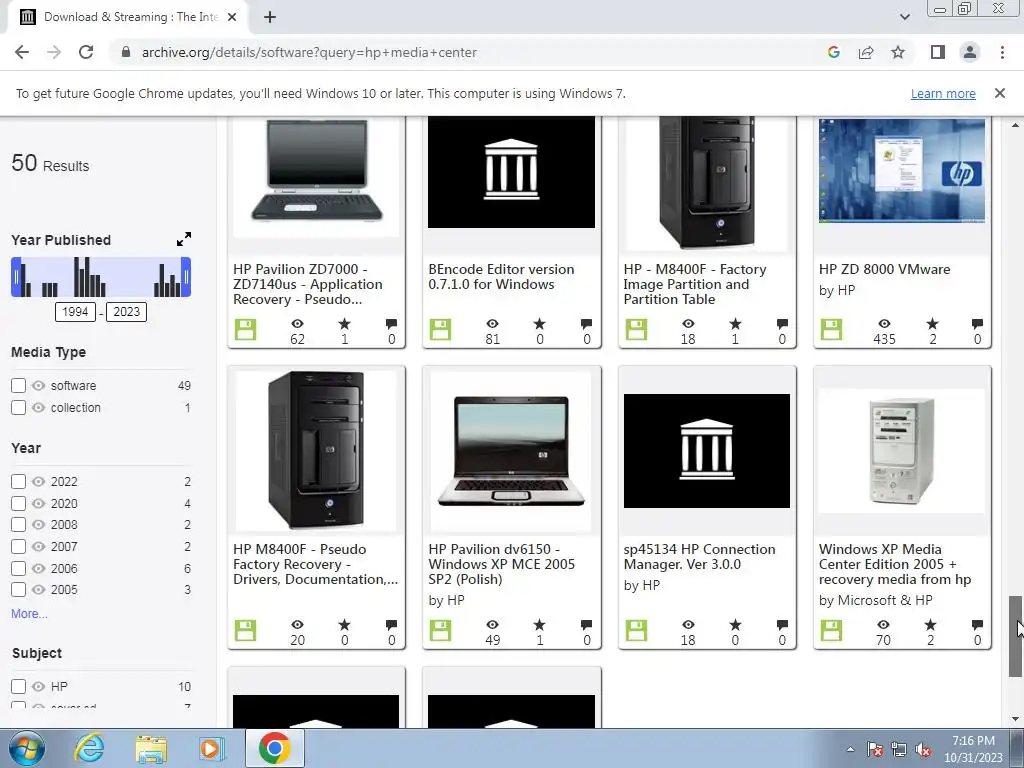This screenshot has height=768, width=1024.
Task: Open the network icon in system tray
Action: [899, 750]
